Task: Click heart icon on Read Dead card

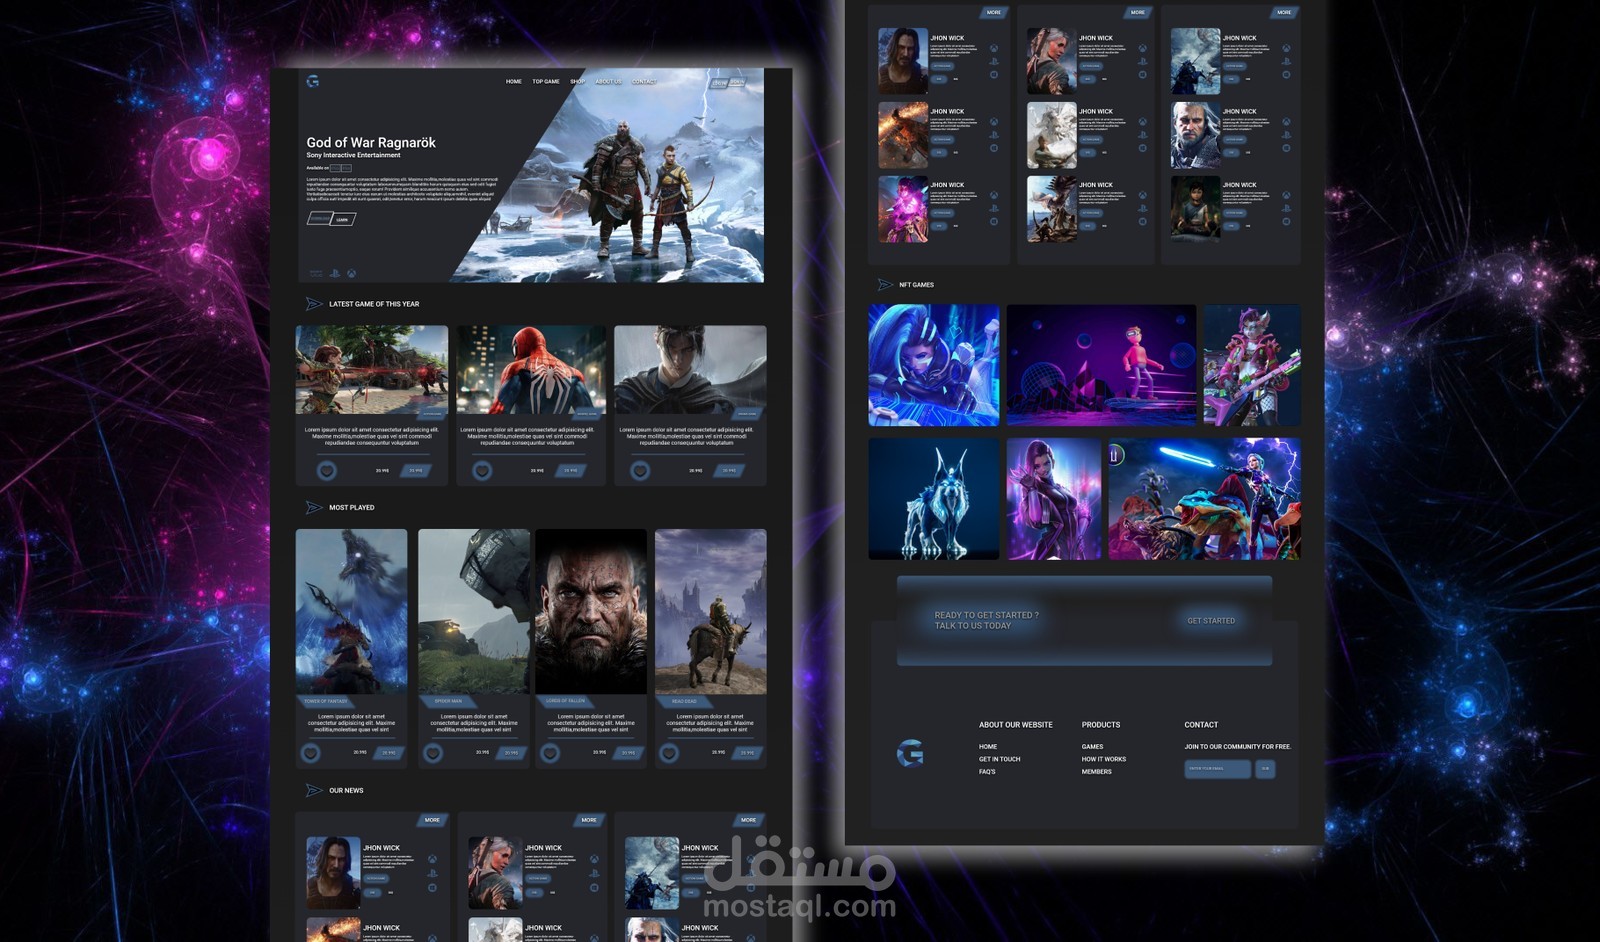Action: [669, 753]
